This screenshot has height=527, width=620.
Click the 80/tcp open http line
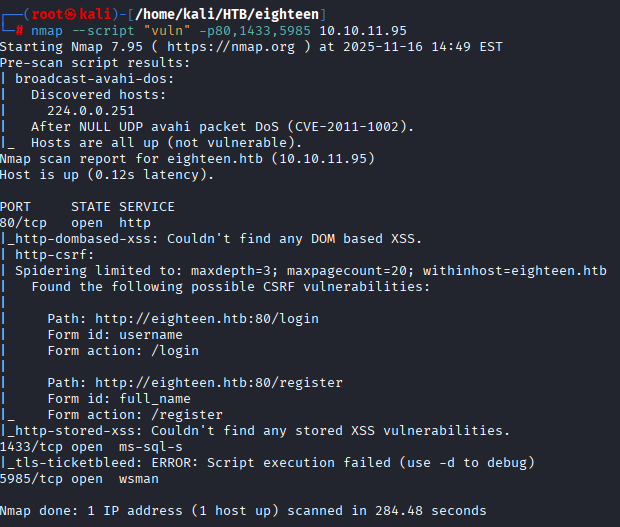click(76, 222)
